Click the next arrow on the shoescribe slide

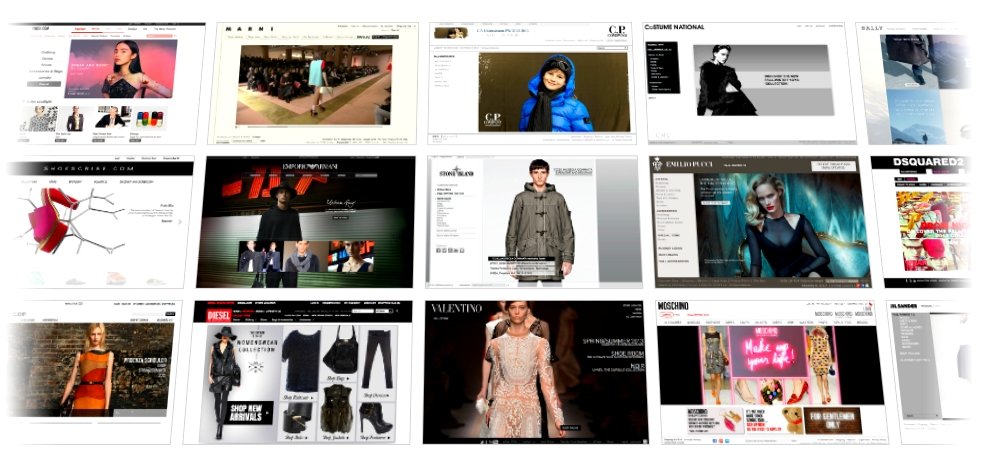180,221
